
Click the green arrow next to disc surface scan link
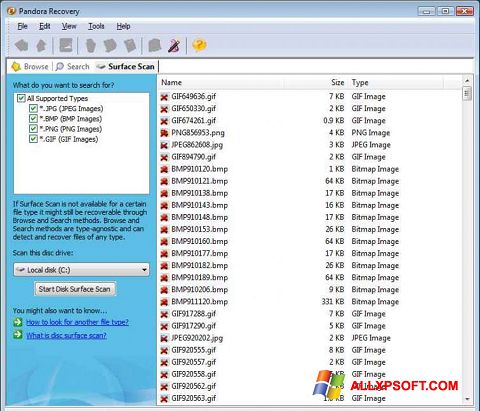[x=18, y=334]
